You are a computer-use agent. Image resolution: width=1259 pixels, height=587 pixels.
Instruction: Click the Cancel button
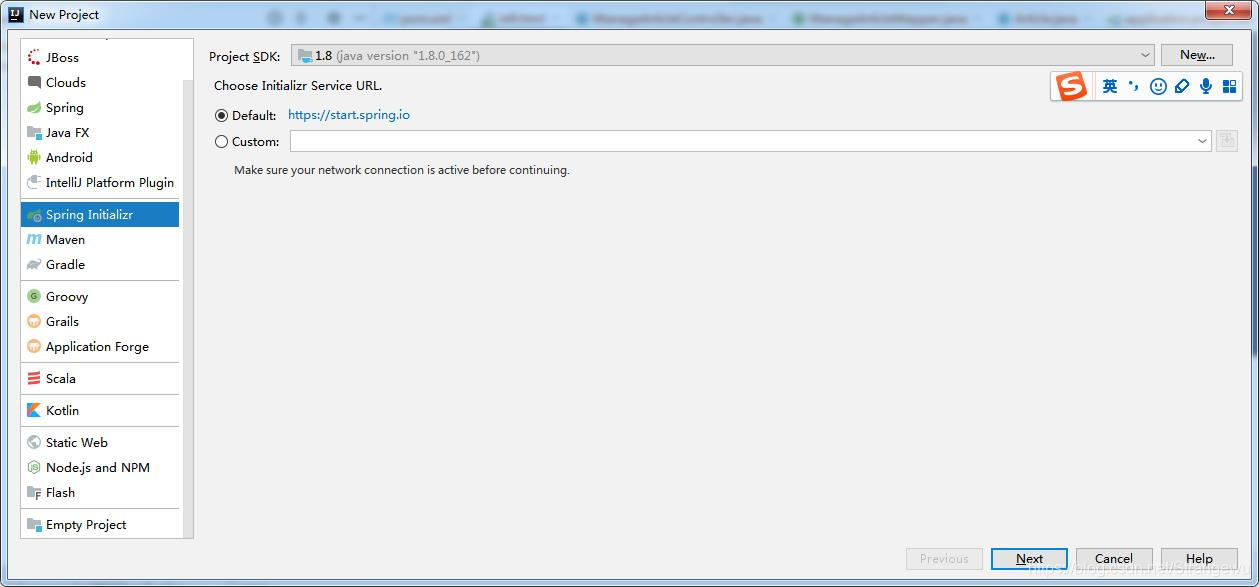pyautogui.click(x=1114, y=559)
